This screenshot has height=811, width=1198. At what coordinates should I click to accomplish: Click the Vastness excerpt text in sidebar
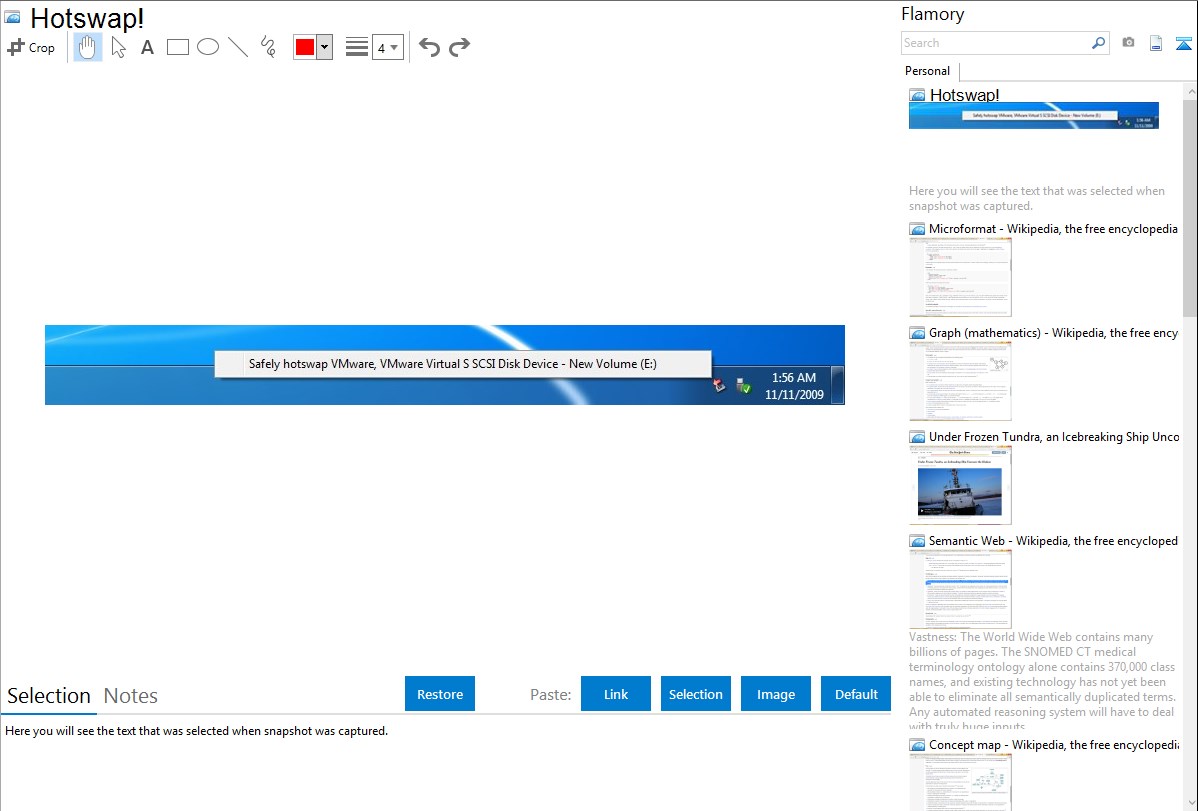tap(1042, 681)
